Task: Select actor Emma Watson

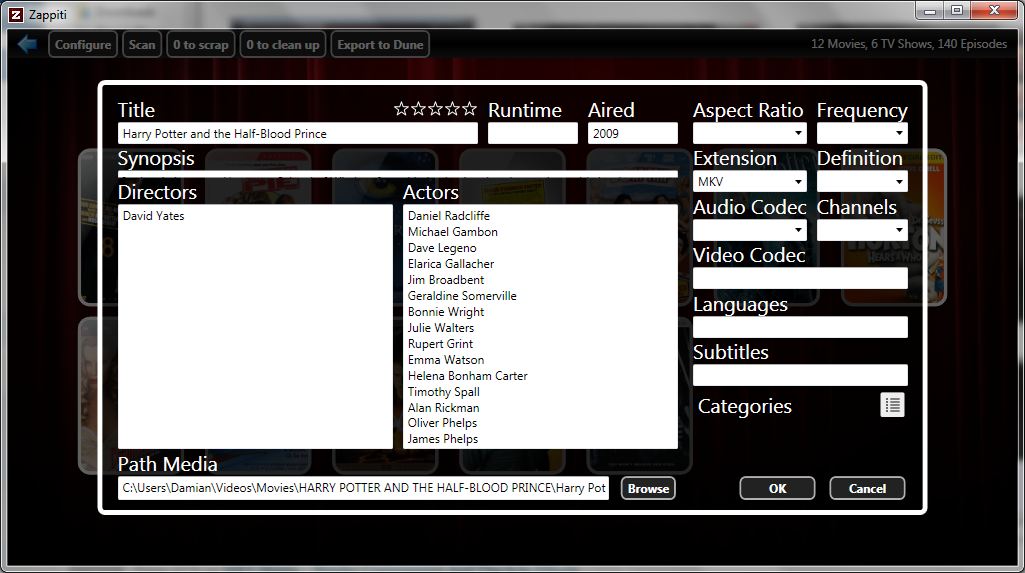Action: click(446, 360)
